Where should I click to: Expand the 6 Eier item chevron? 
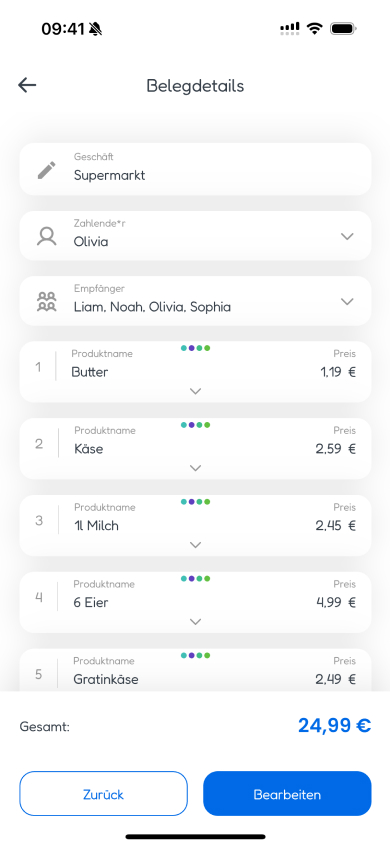[196, 622]
